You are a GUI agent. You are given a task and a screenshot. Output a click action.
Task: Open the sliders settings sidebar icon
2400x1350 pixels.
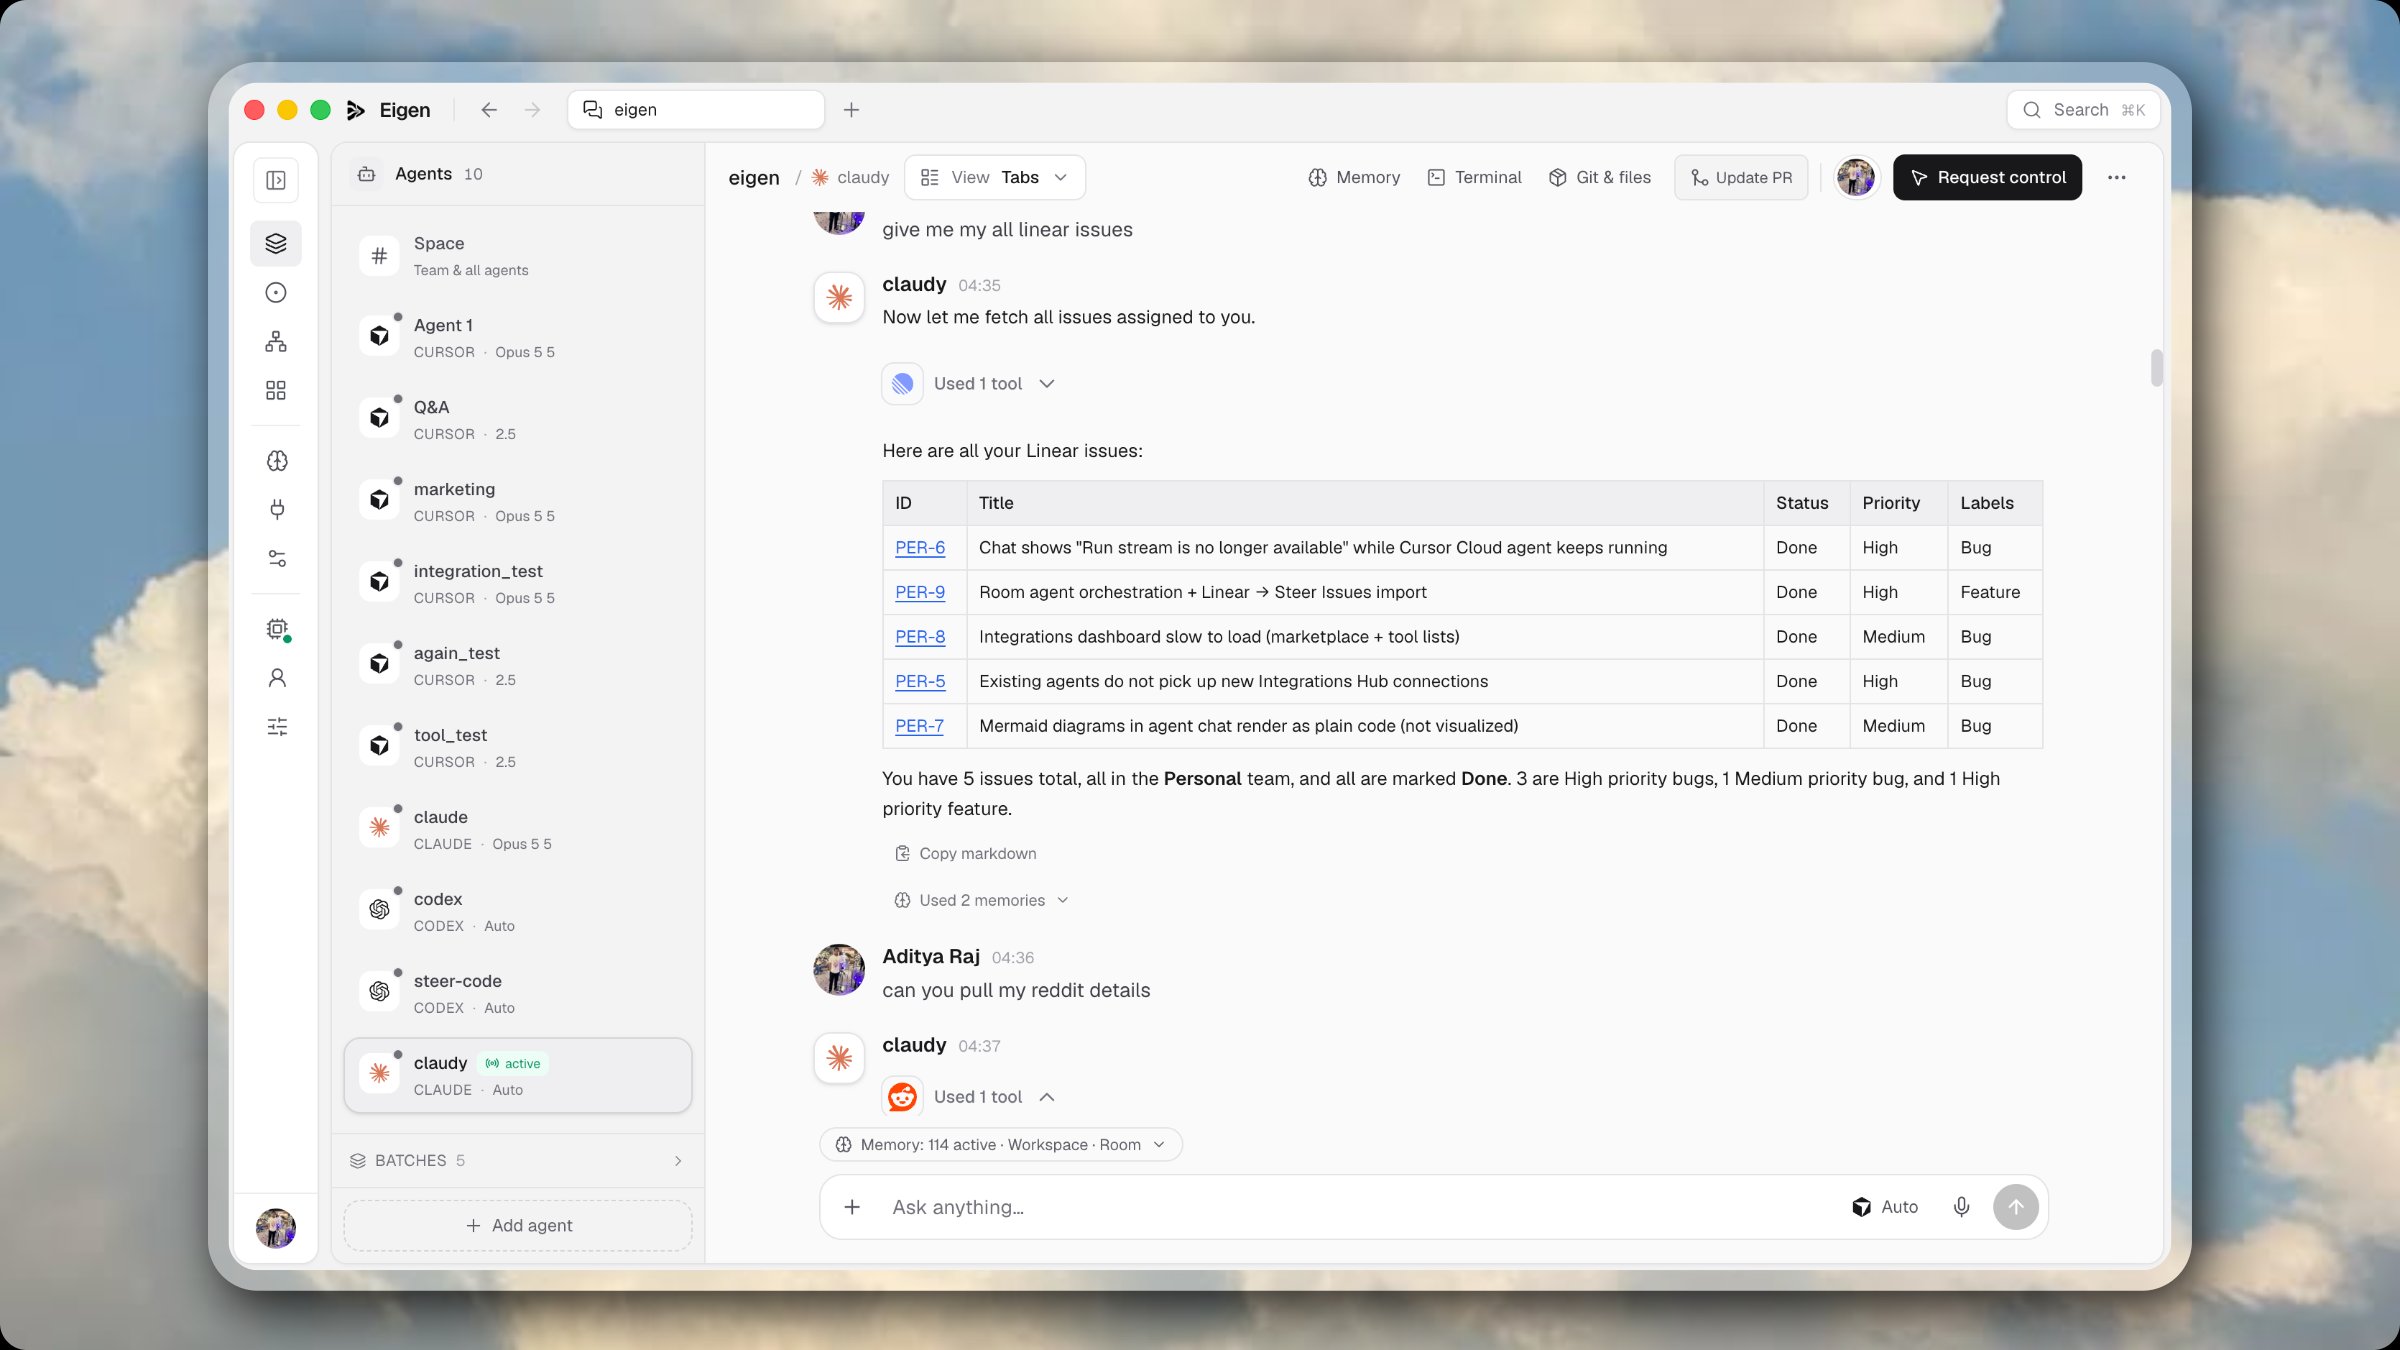[x=277, y=726]
